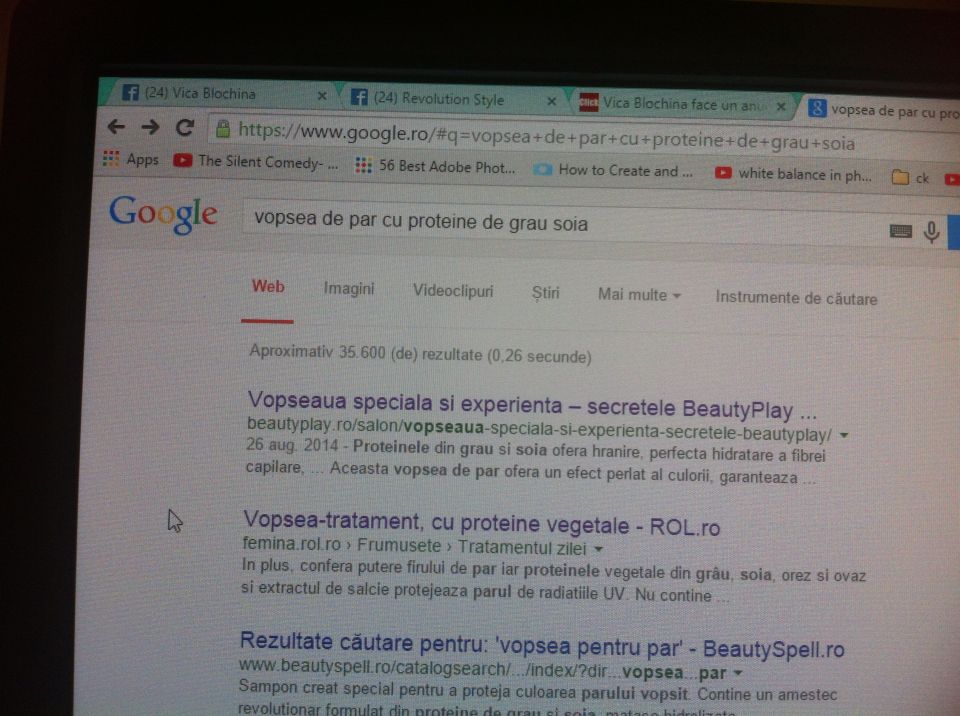Close the Vica Blochina face un anu tab
The image size is (960, 716).
pos(781,107)
